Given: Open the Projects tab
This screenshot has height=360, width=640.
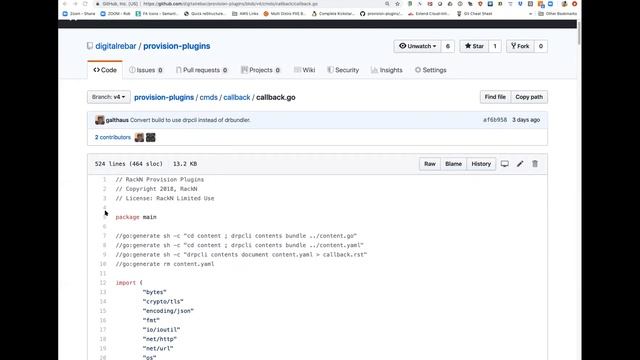Looking at the screenshot, I should 260,70.
